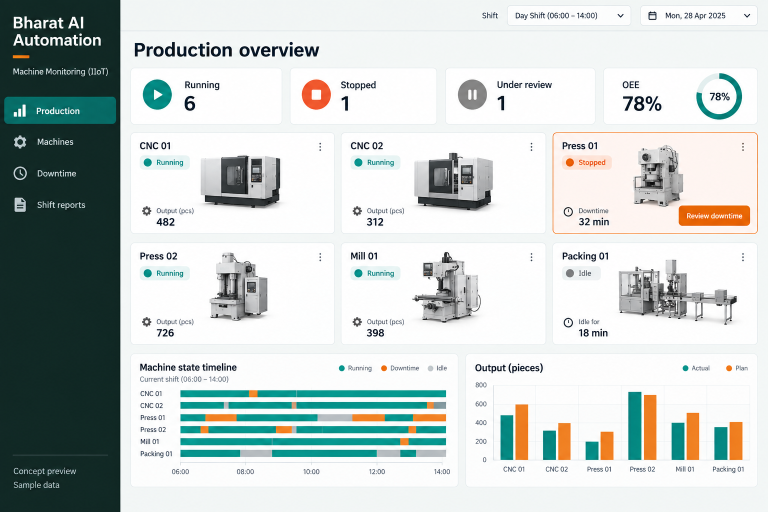
Task: Click the Production bar-chart icon
Action: (x=20, y=111)
